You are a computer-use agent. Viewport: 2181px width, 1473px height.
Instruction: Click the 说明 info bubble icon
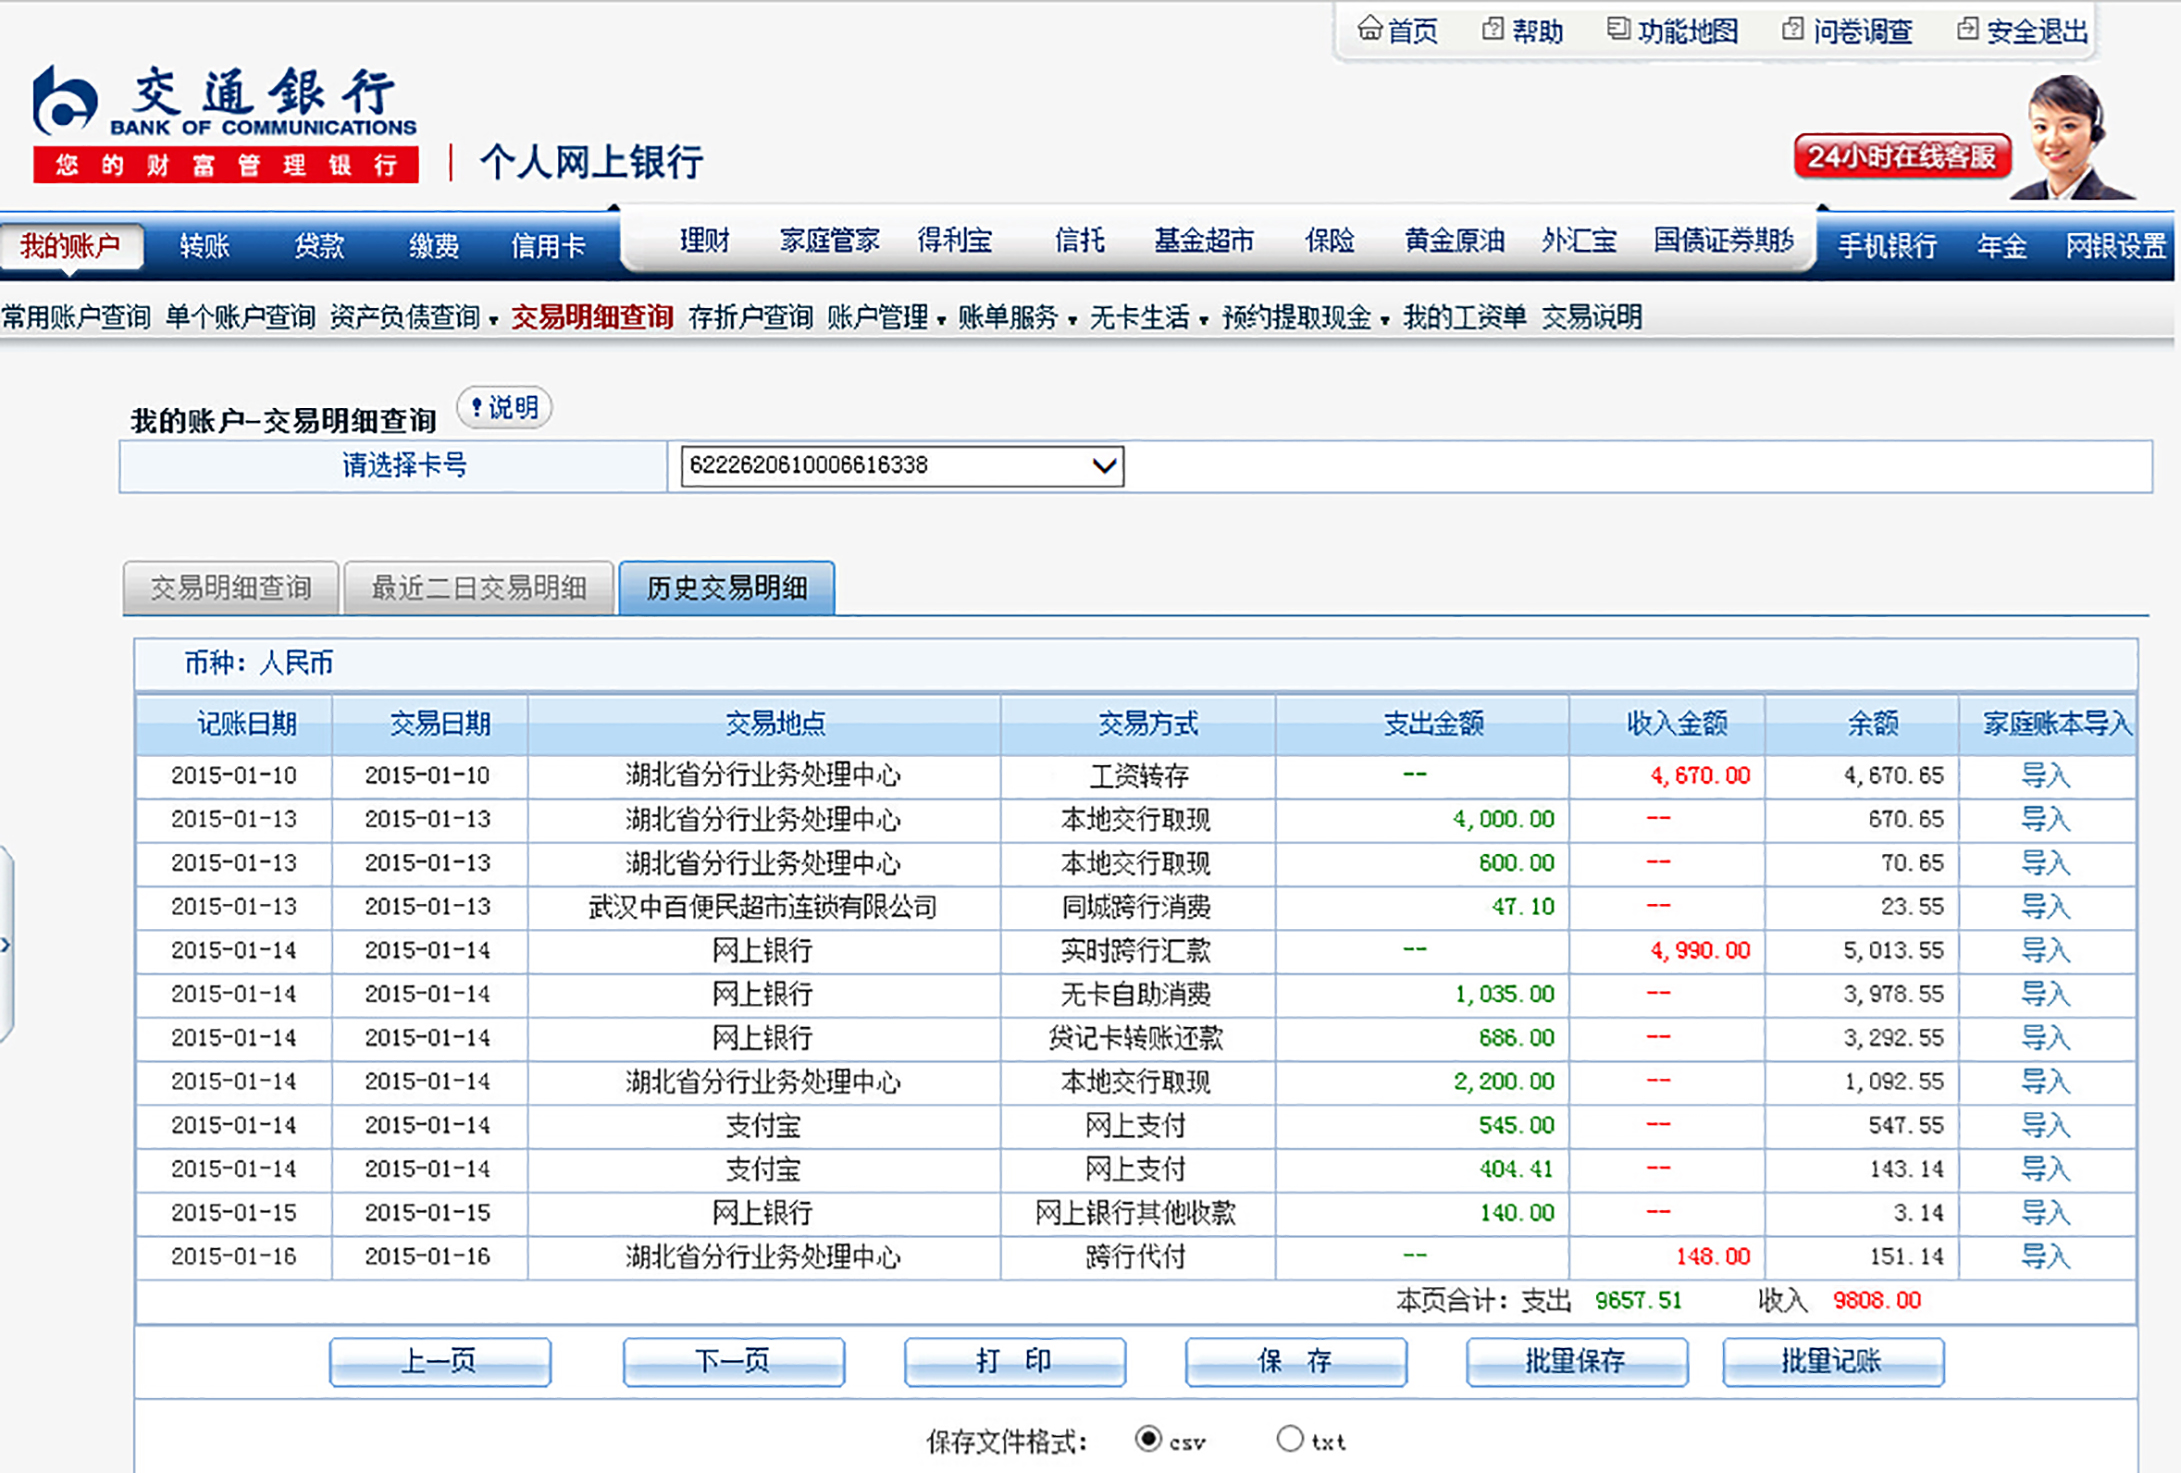click(504, 408)
